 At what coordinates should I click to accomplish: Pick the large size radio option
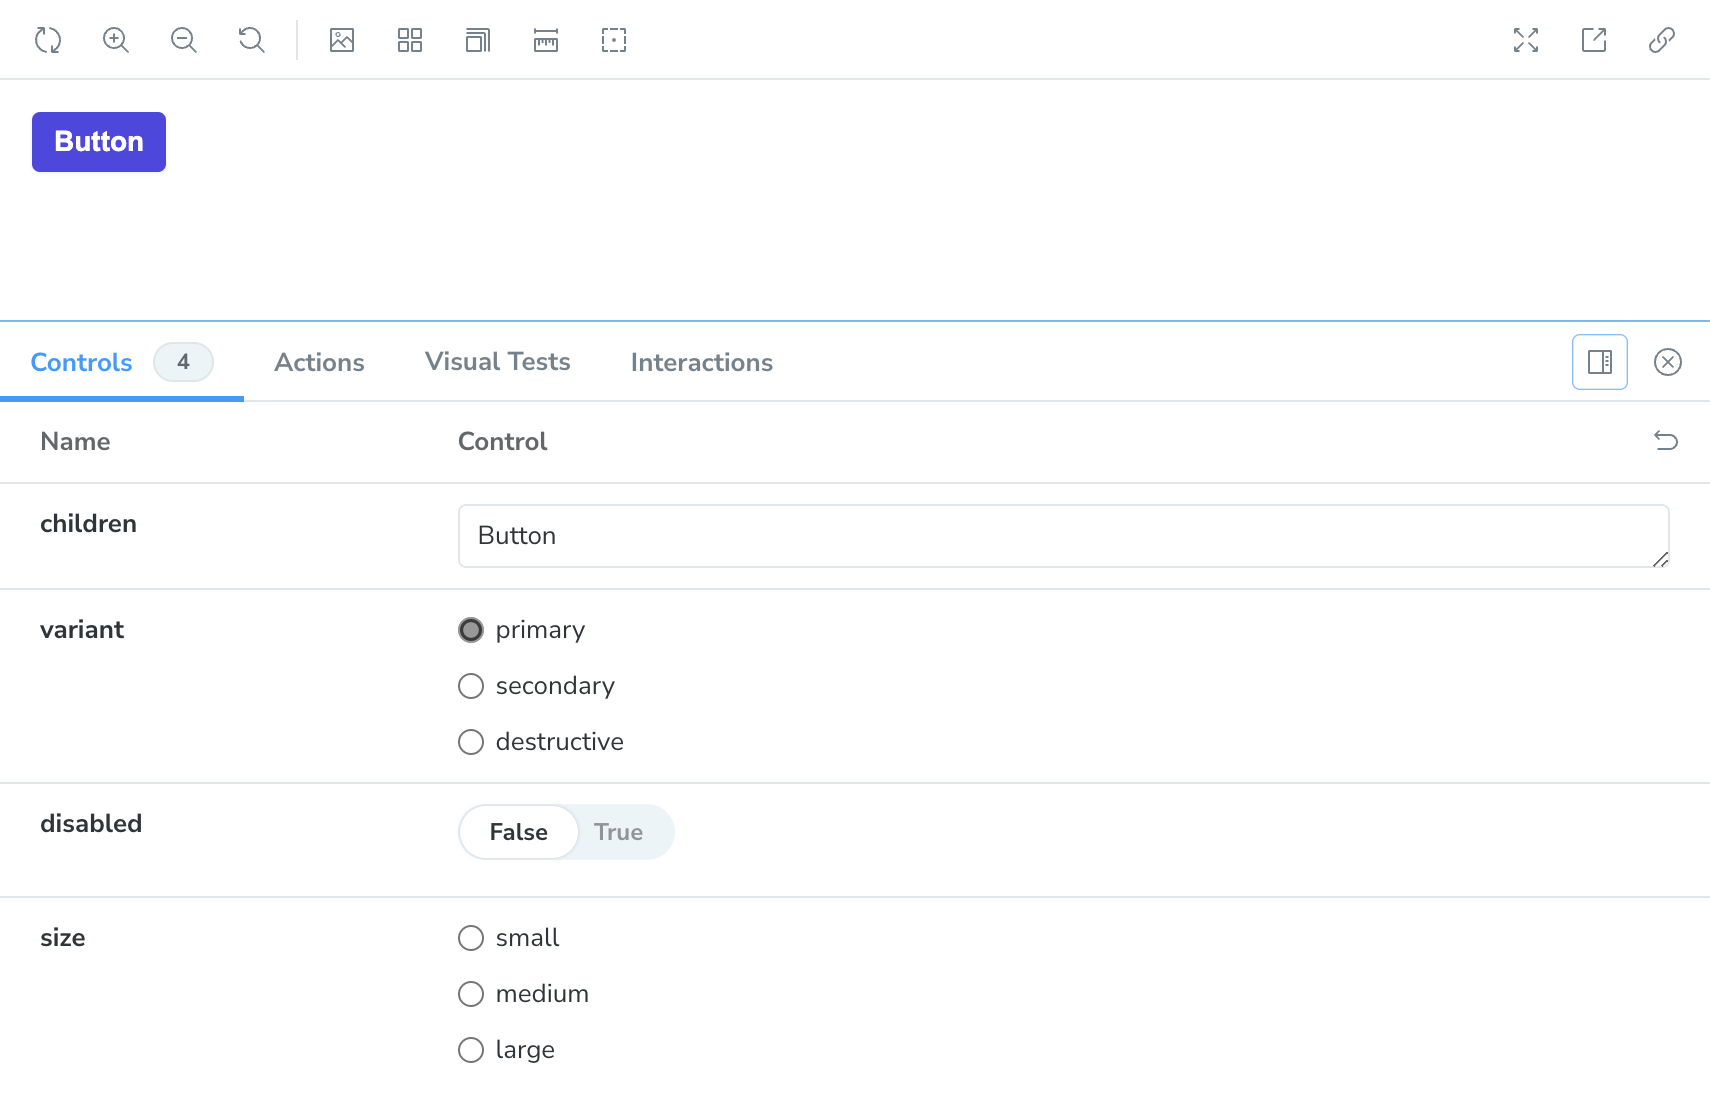pyautogui.click(x=471, y=1050)
